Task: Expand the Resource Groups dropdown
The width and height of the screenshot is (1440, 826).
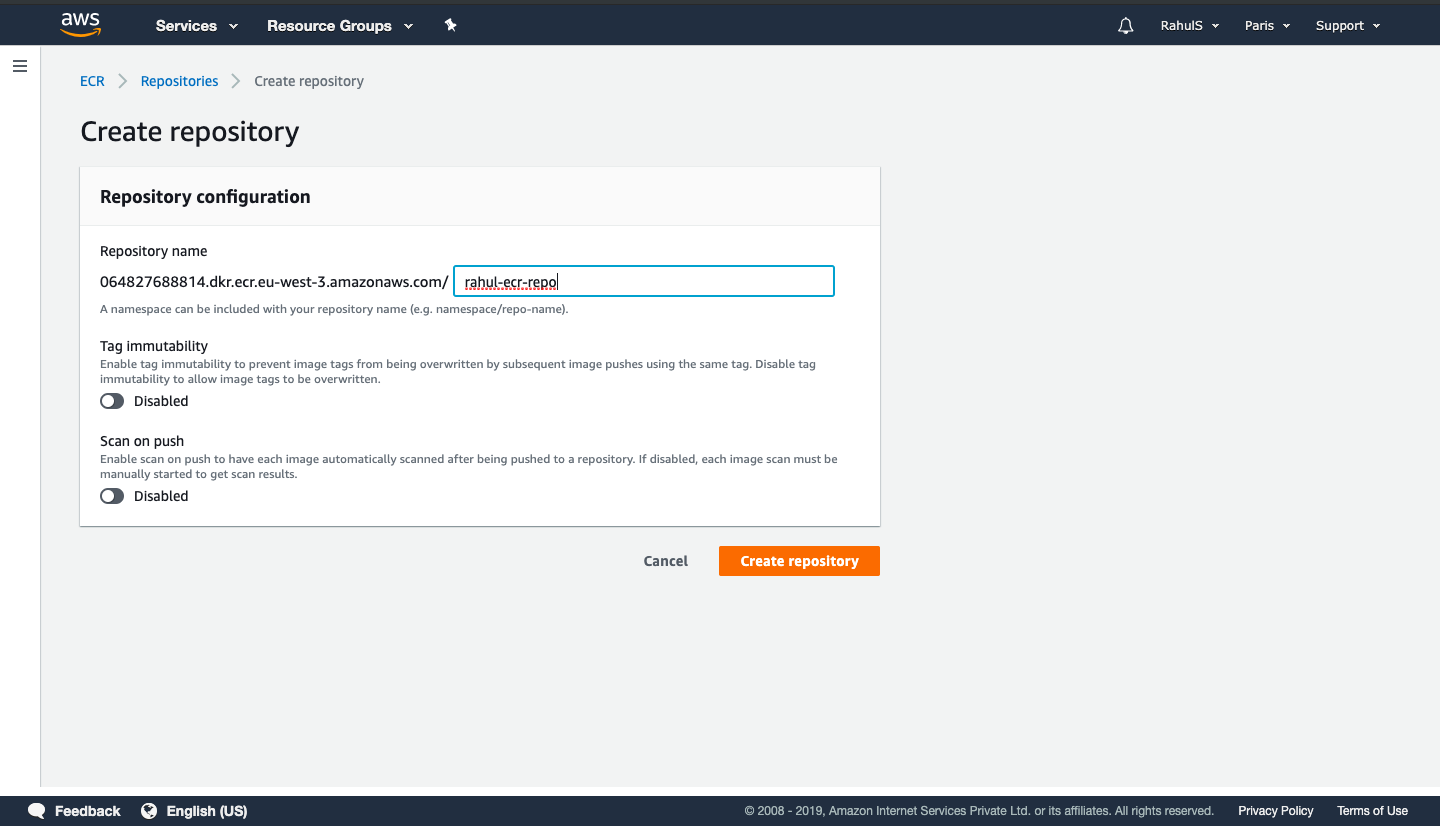Action: pos(339,26)
